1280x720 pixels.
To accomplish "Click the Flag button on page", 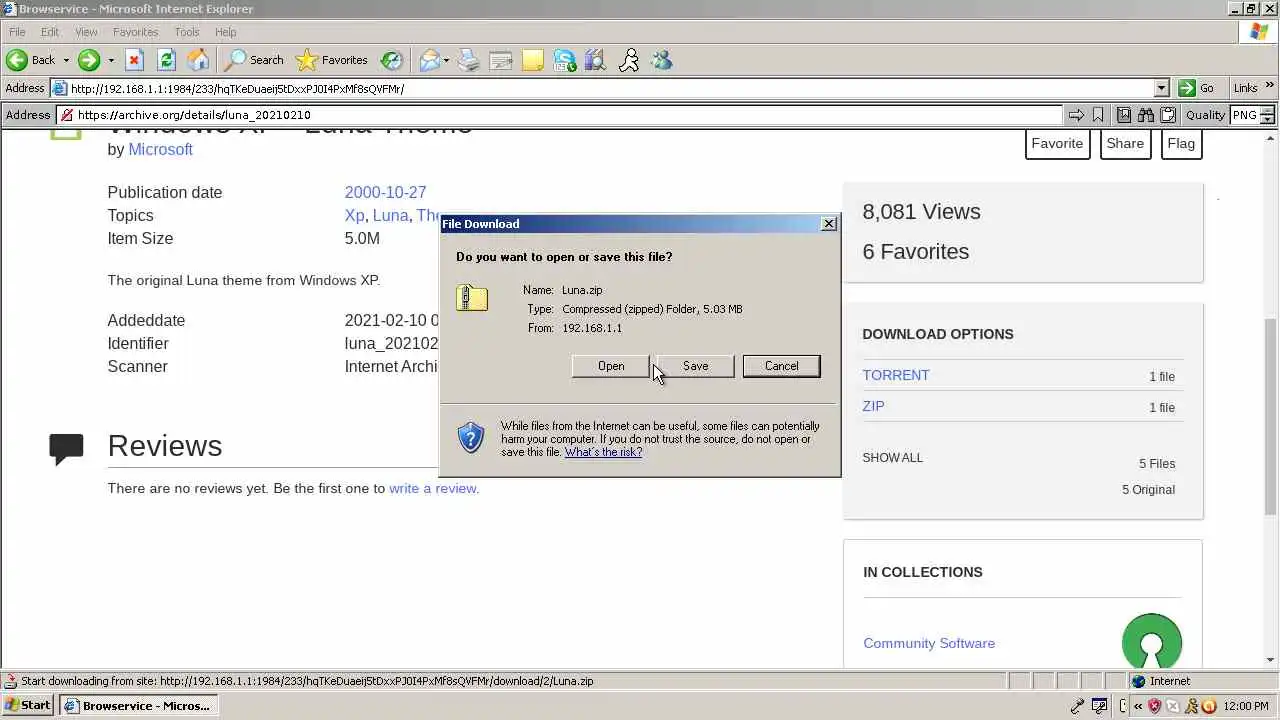I will (x=1181, y=143).
